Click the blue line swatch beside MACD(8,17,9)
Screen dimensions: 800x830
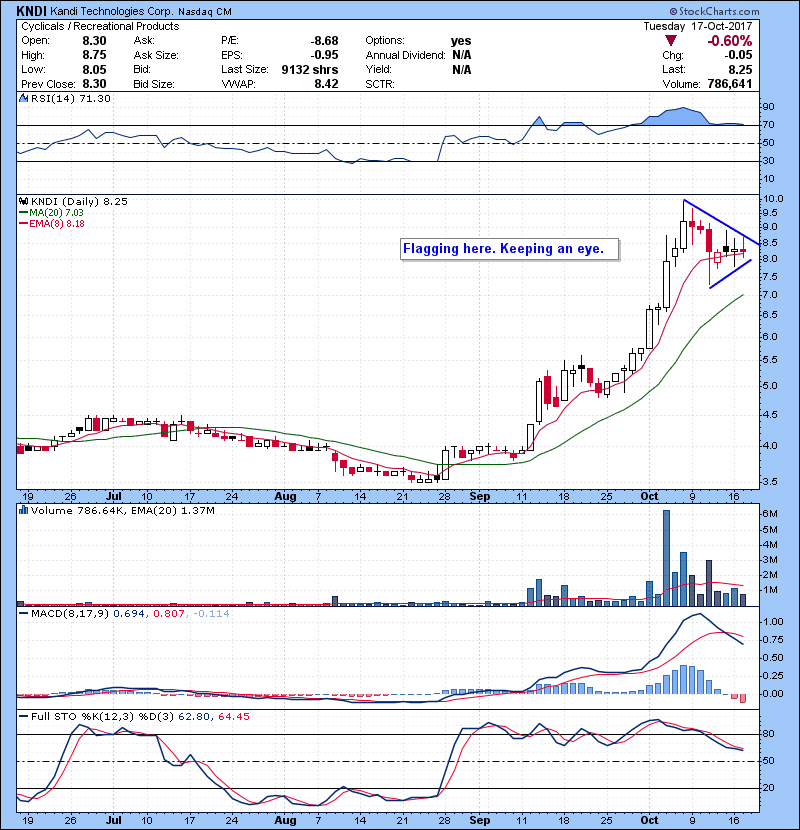(x=24, y=614)
